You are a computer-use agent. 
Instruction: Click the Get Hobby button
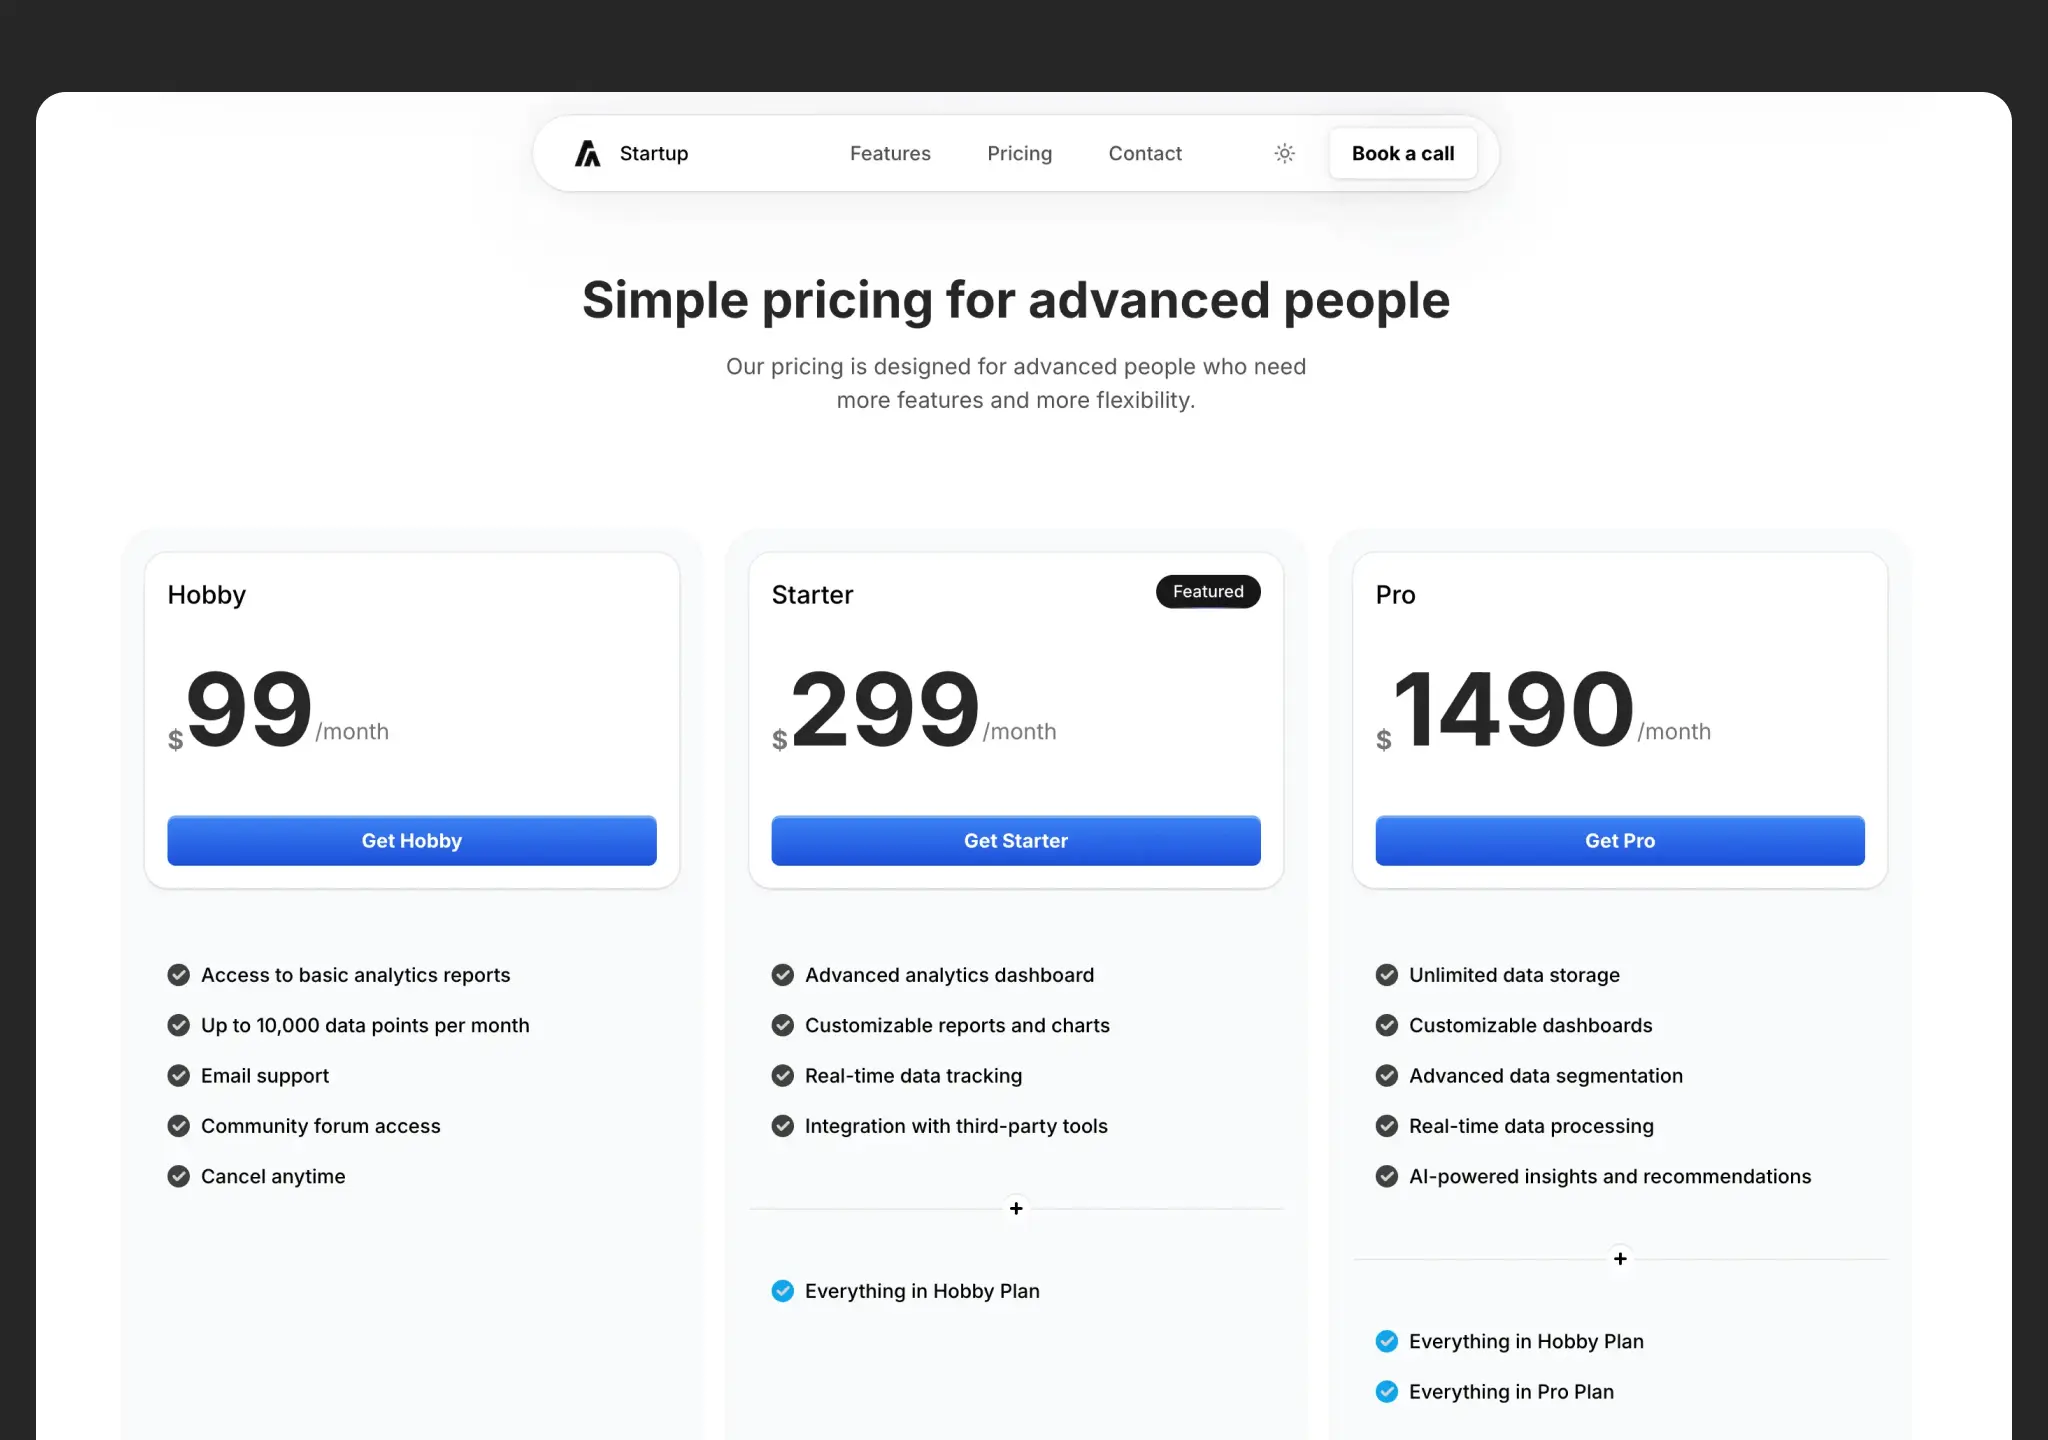click(x=411, y=841)
